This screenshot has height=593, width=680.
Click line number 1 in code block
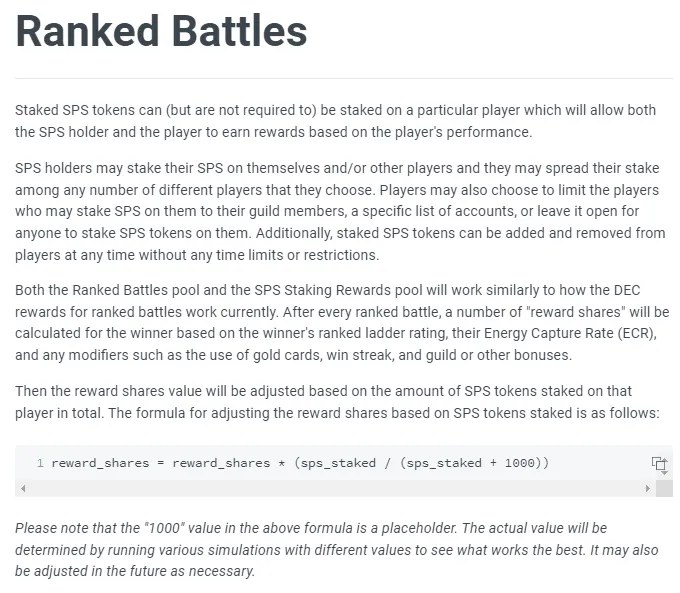click(x=40, y=463)
